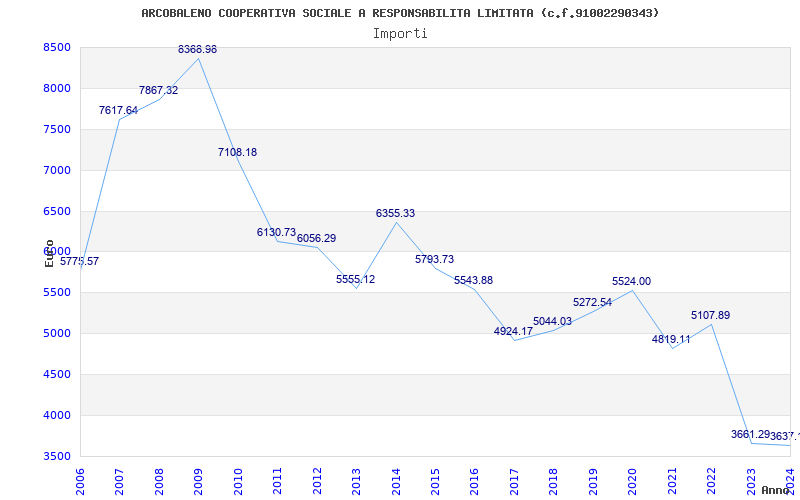
Task: Click the data label 7617.64
Action: coord(118,110)
